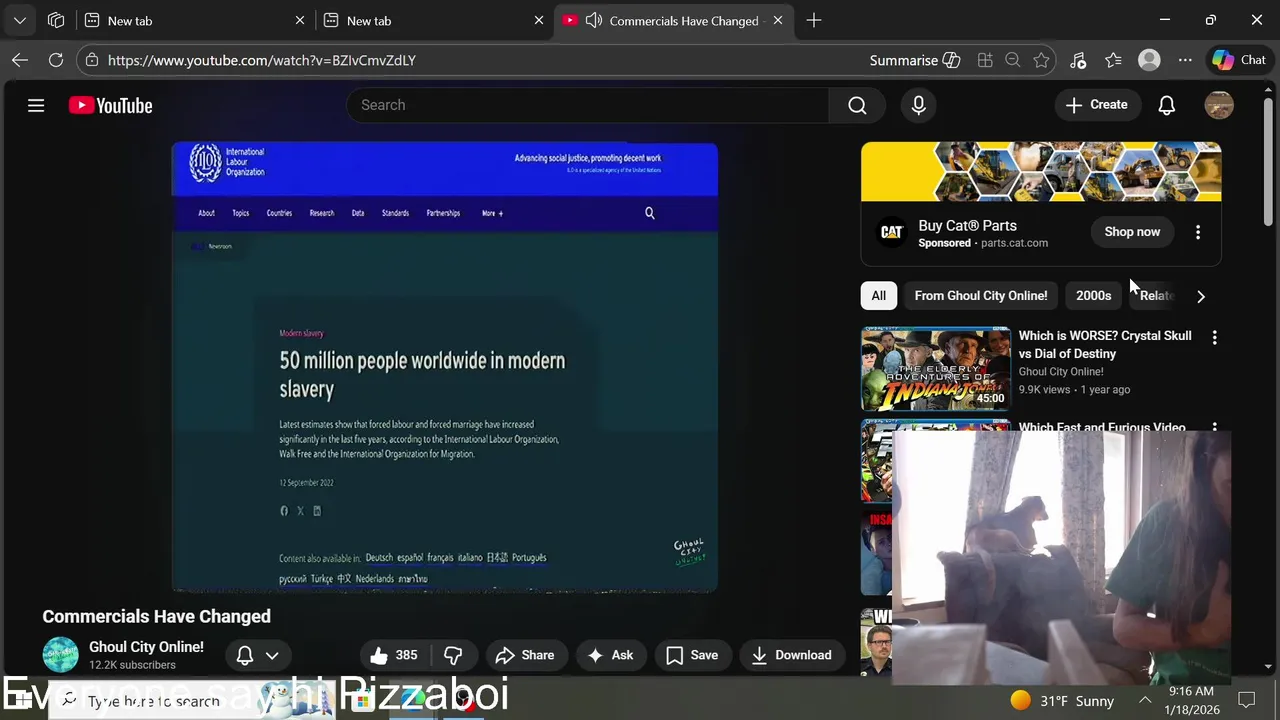Open the favorites list icon
The height and width of the screenshot is (720, 1280).
1113,60
